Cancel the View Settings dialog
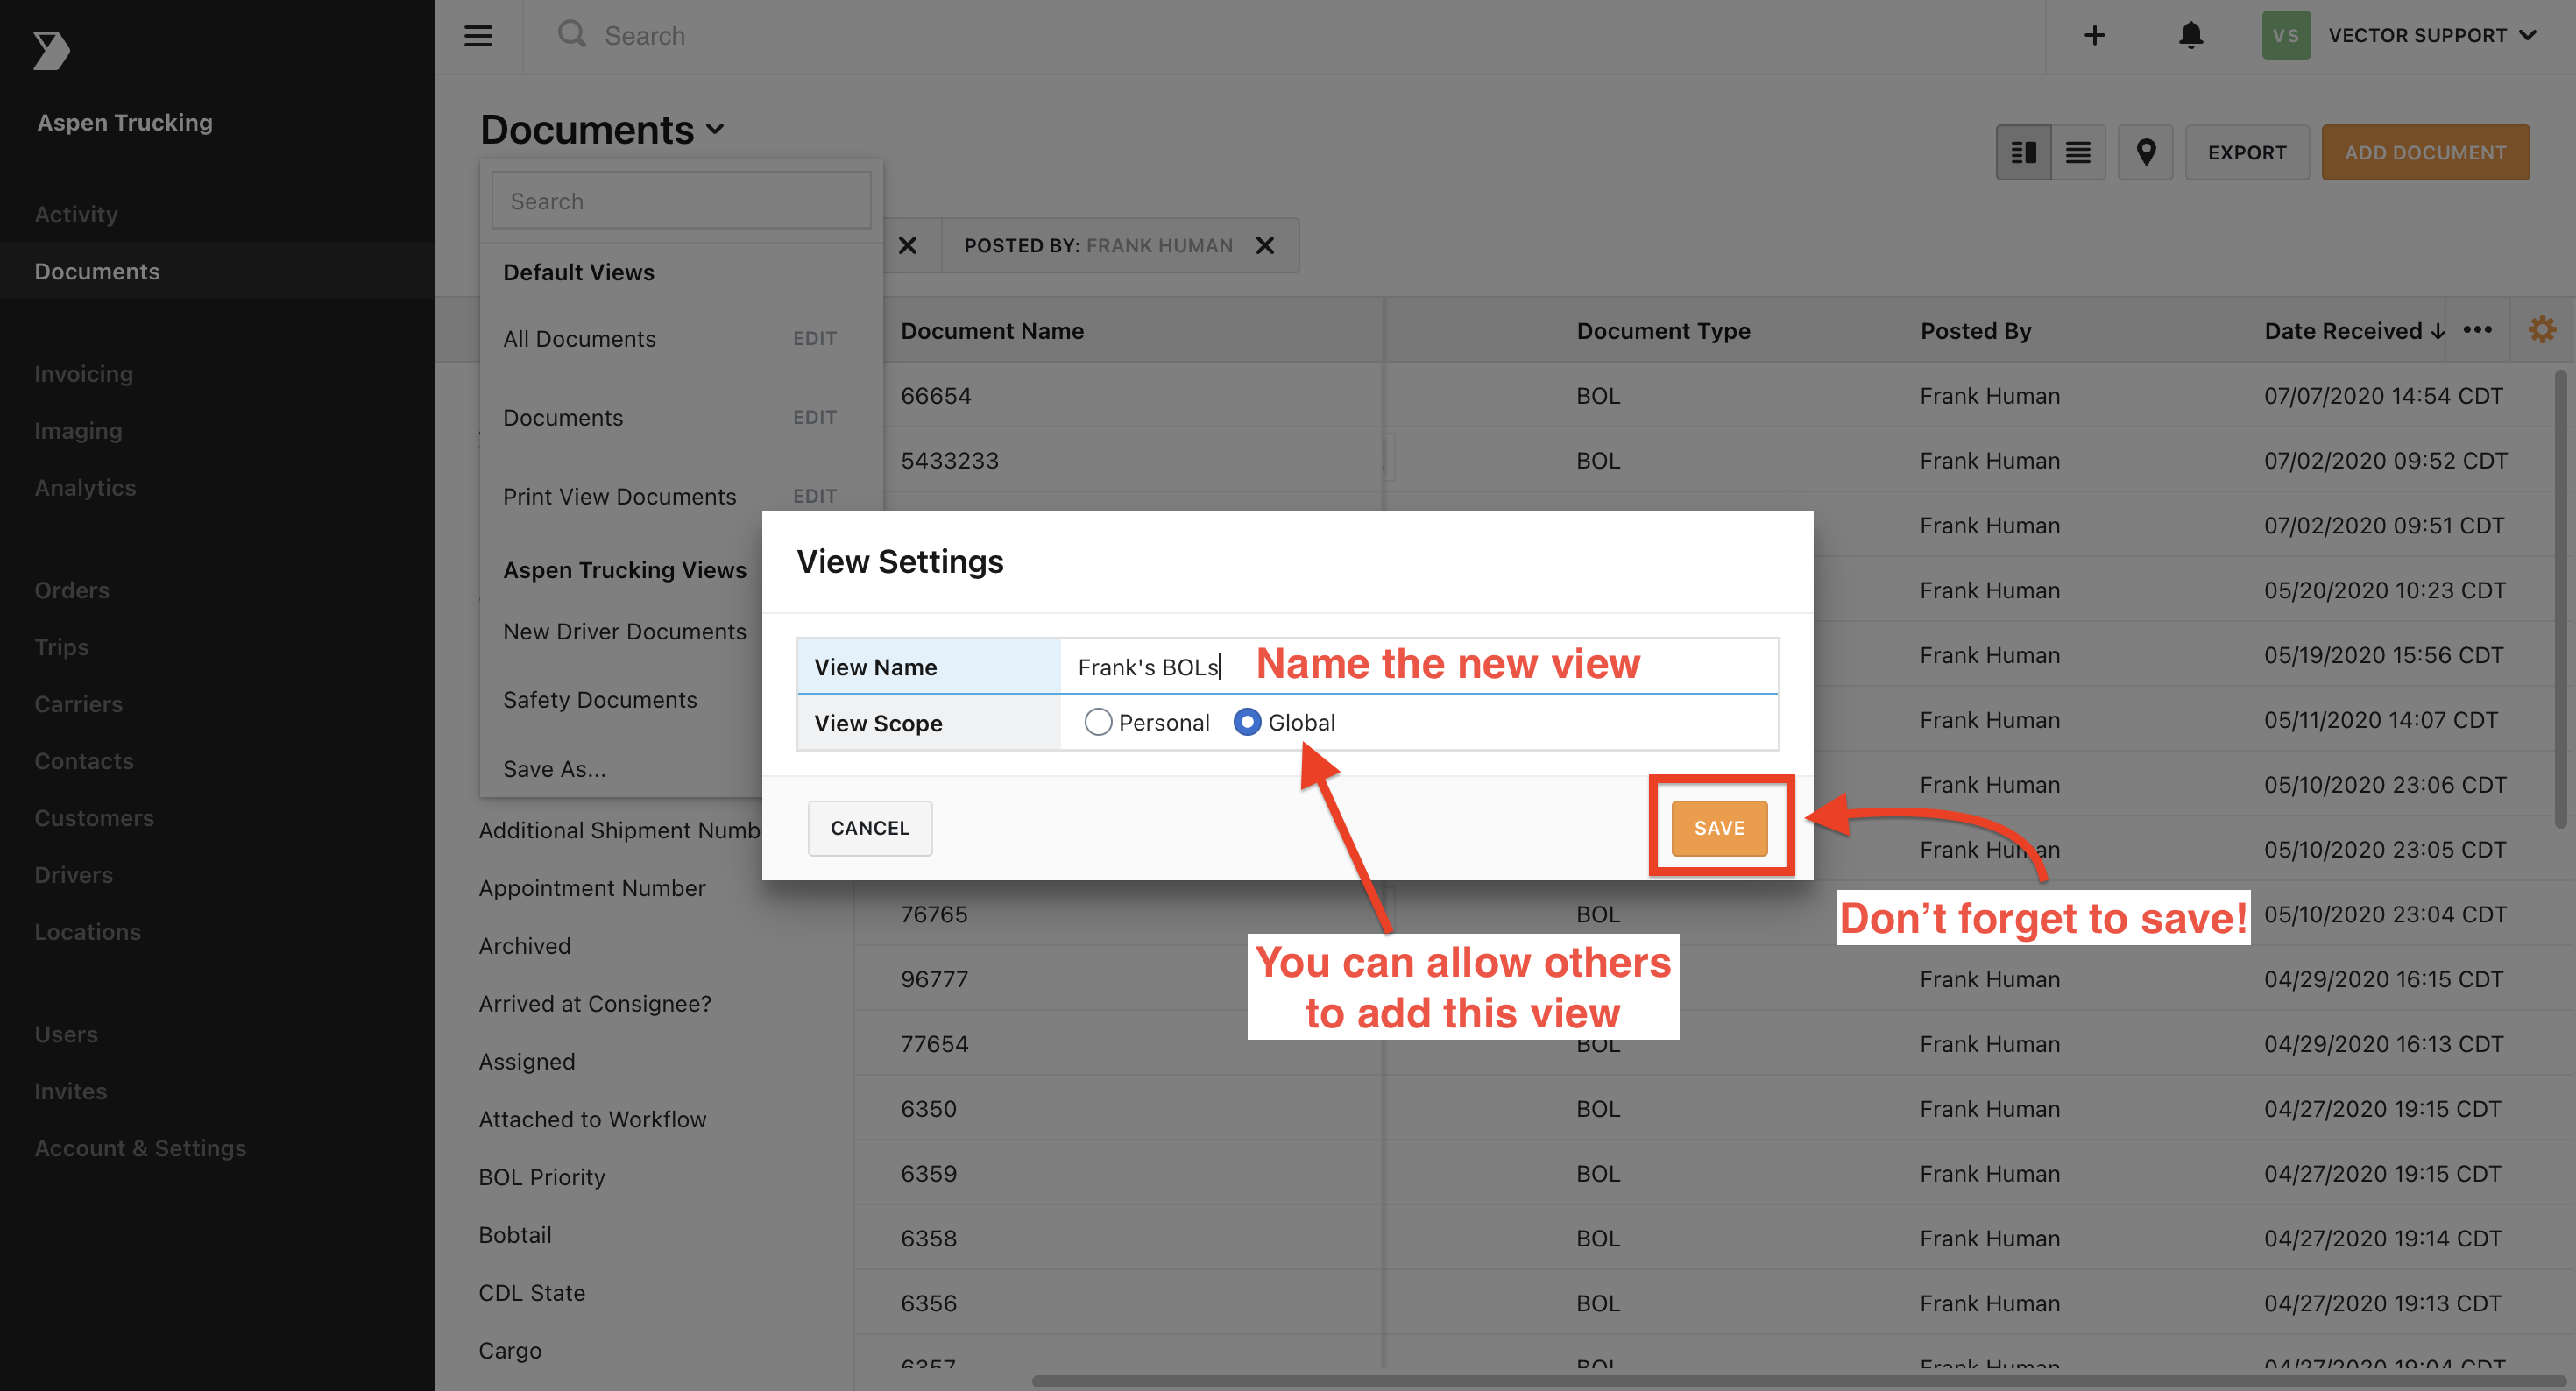This screenshot has width=2576, height=1391. click(x=869, y=828)
